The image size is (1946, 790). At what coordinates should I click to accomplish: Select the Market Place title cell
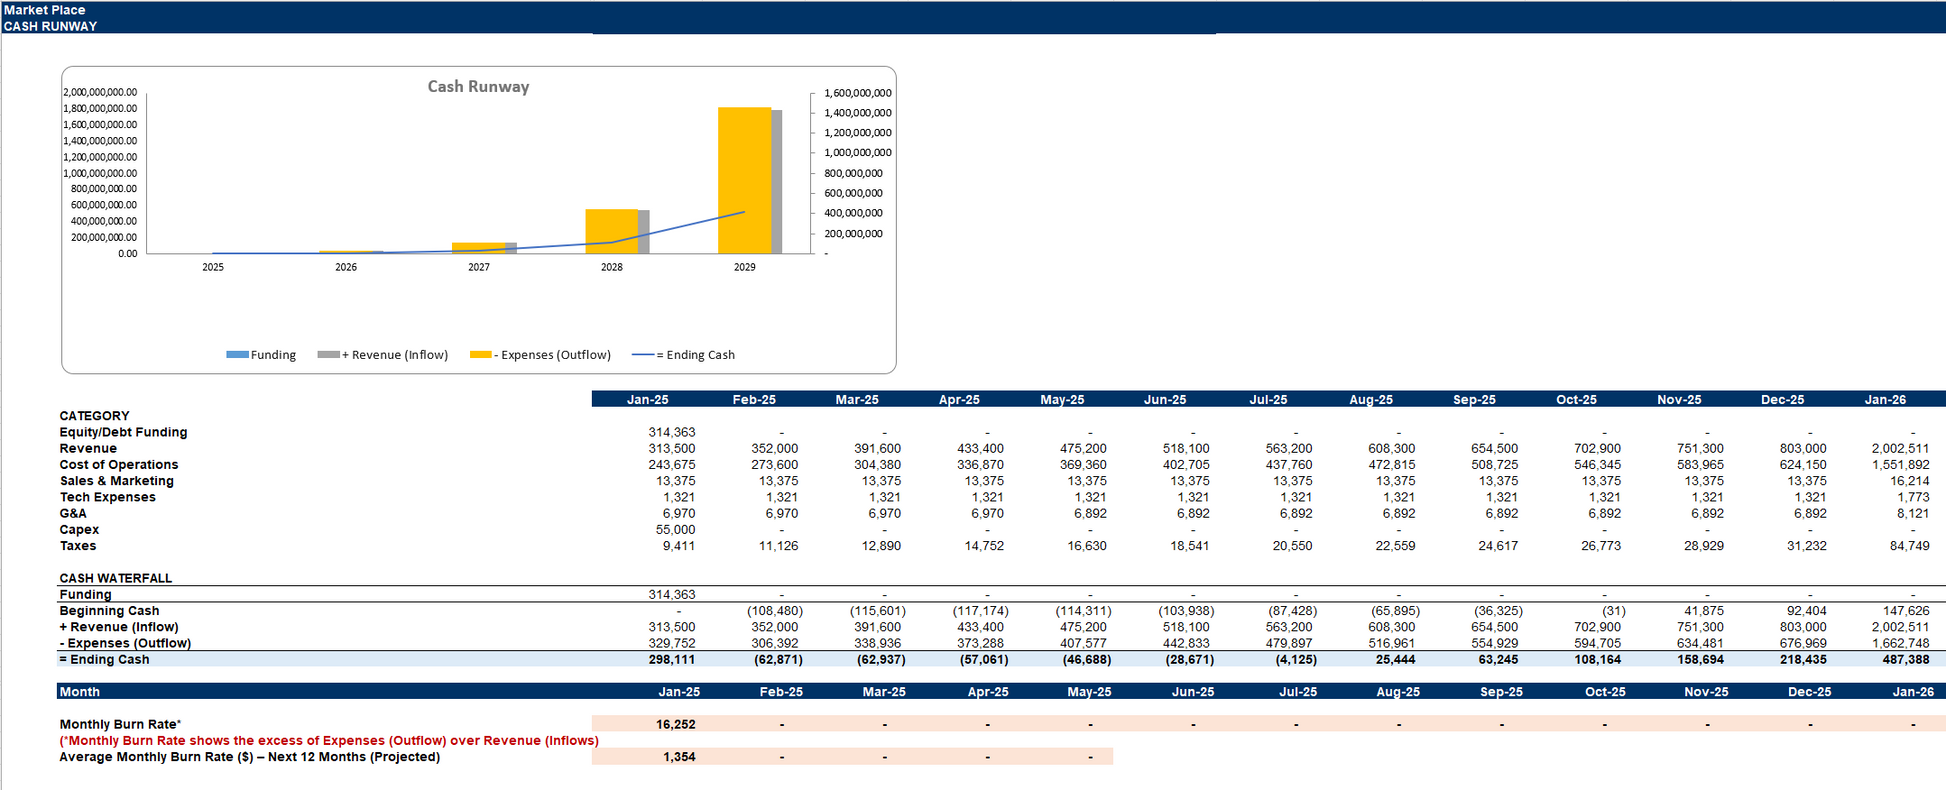point(45,10)
